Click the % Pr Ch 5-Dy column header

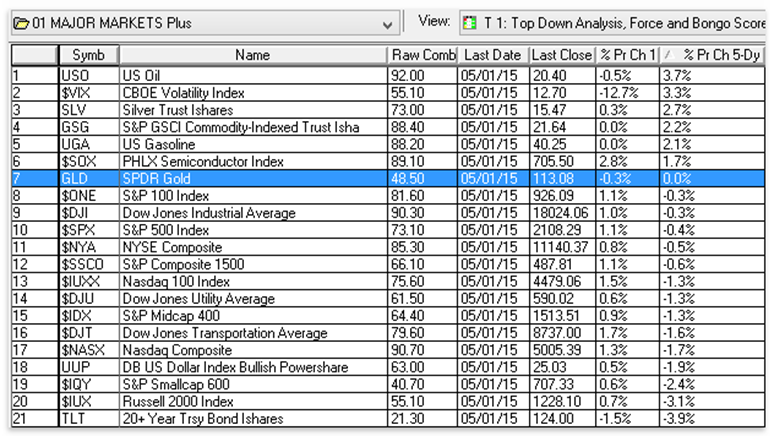pos(712,55)
